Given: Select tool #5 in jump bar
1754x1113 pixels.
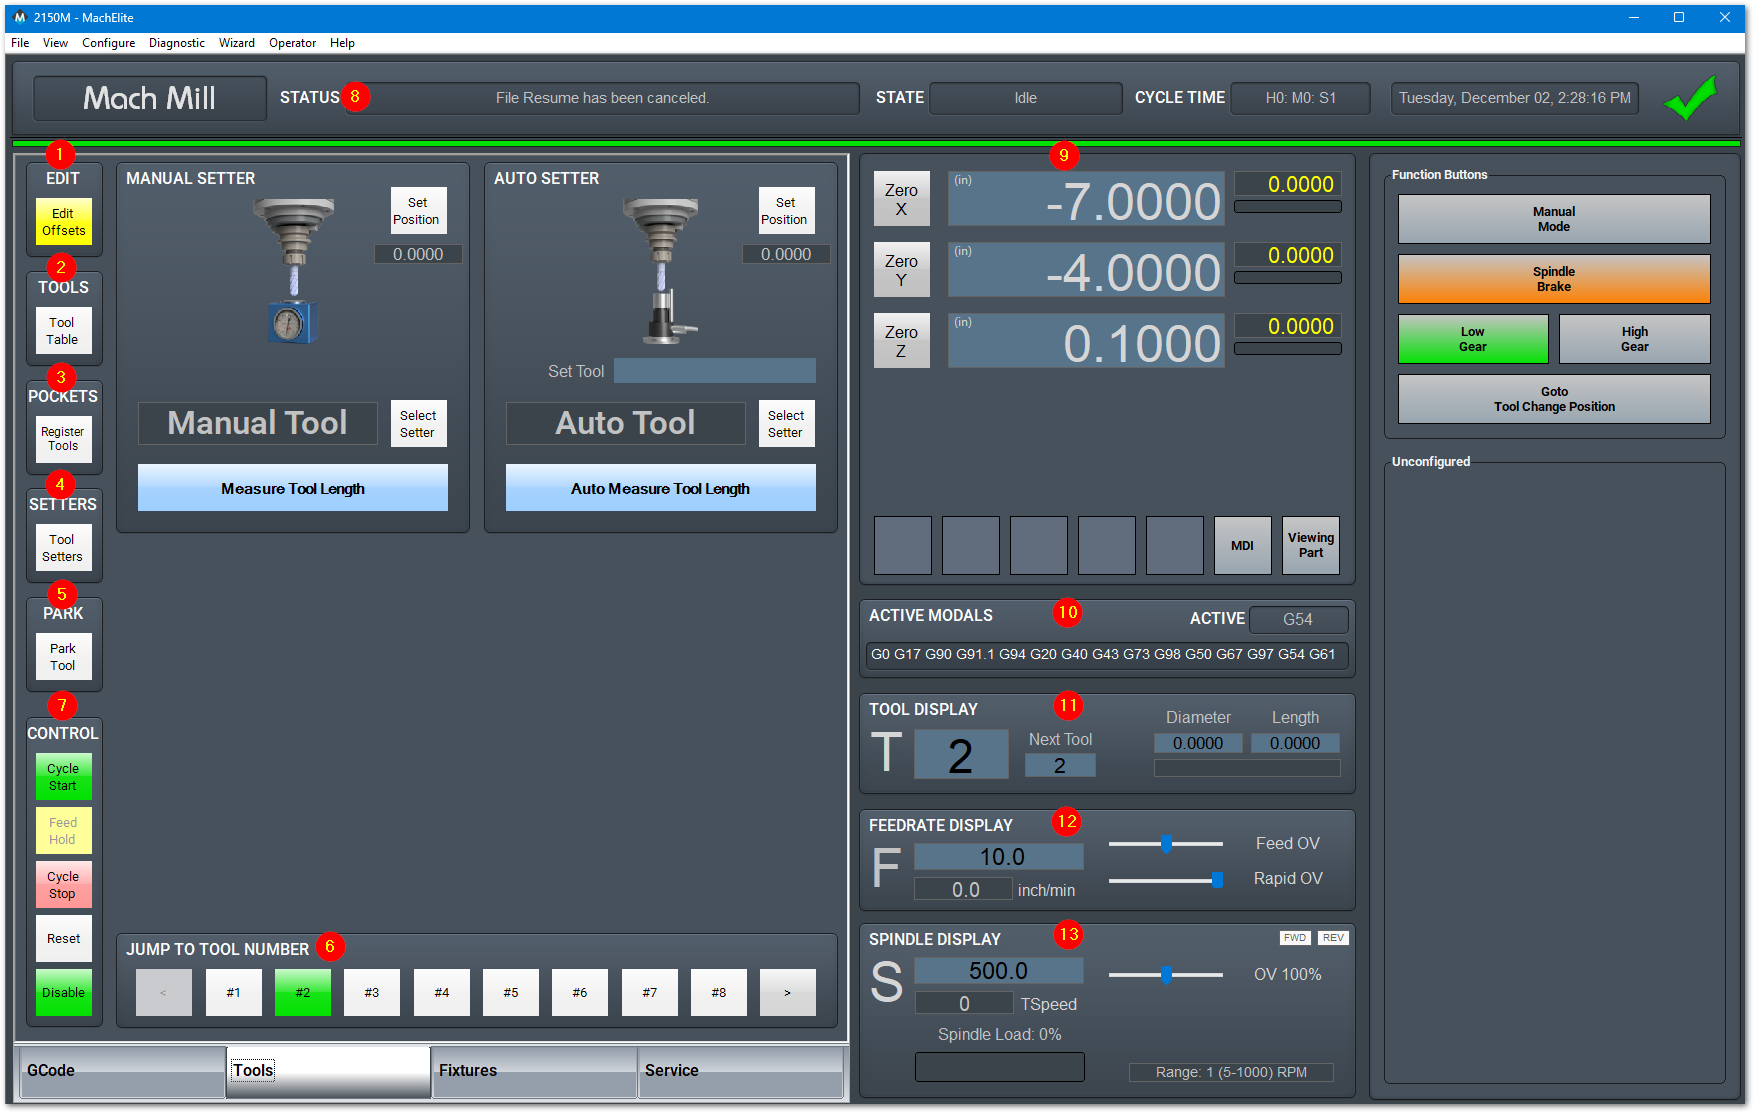Looking at the screenshot, I should tap(511, 992).
